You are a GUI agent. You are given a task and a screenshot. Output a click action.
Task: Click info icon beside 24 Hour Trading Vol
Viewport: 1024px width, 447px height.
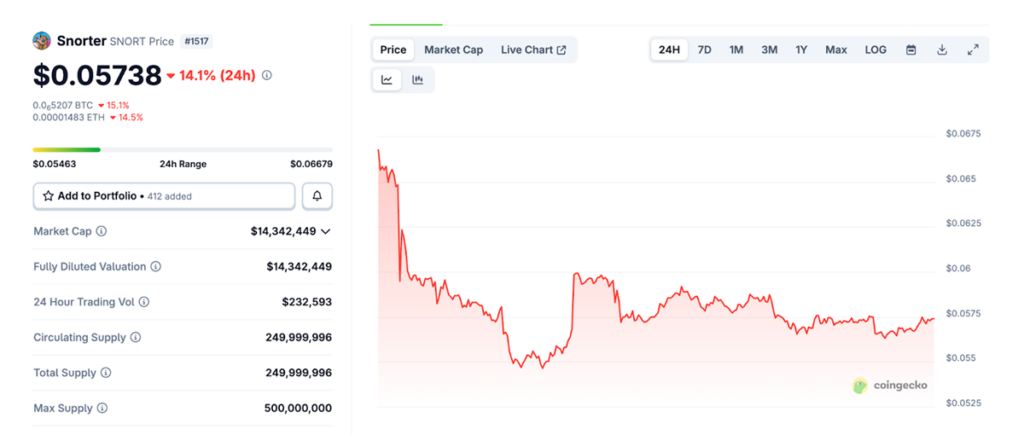(144, 302)
